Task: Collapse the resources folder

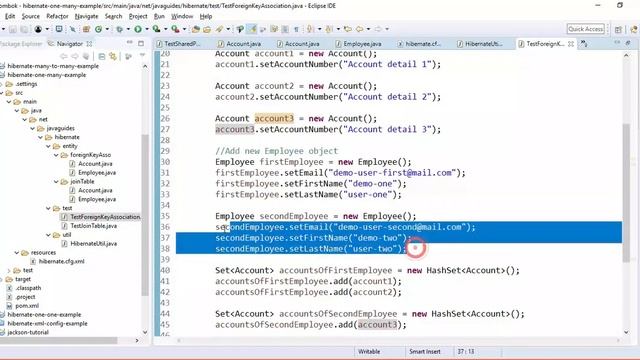Action: 17,253
